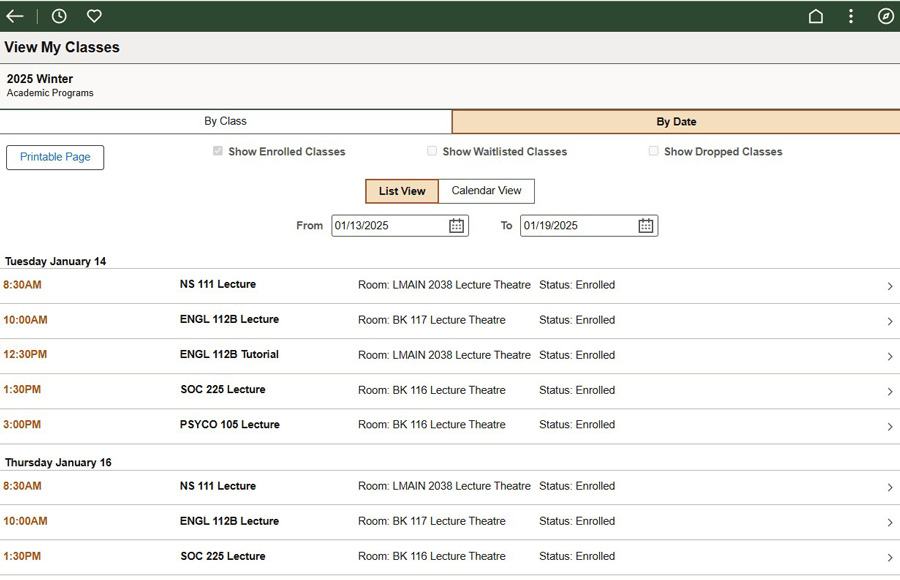Open the From date calendar picker
The height and width of the screenshot is (580, 900).
pos(456,225)
